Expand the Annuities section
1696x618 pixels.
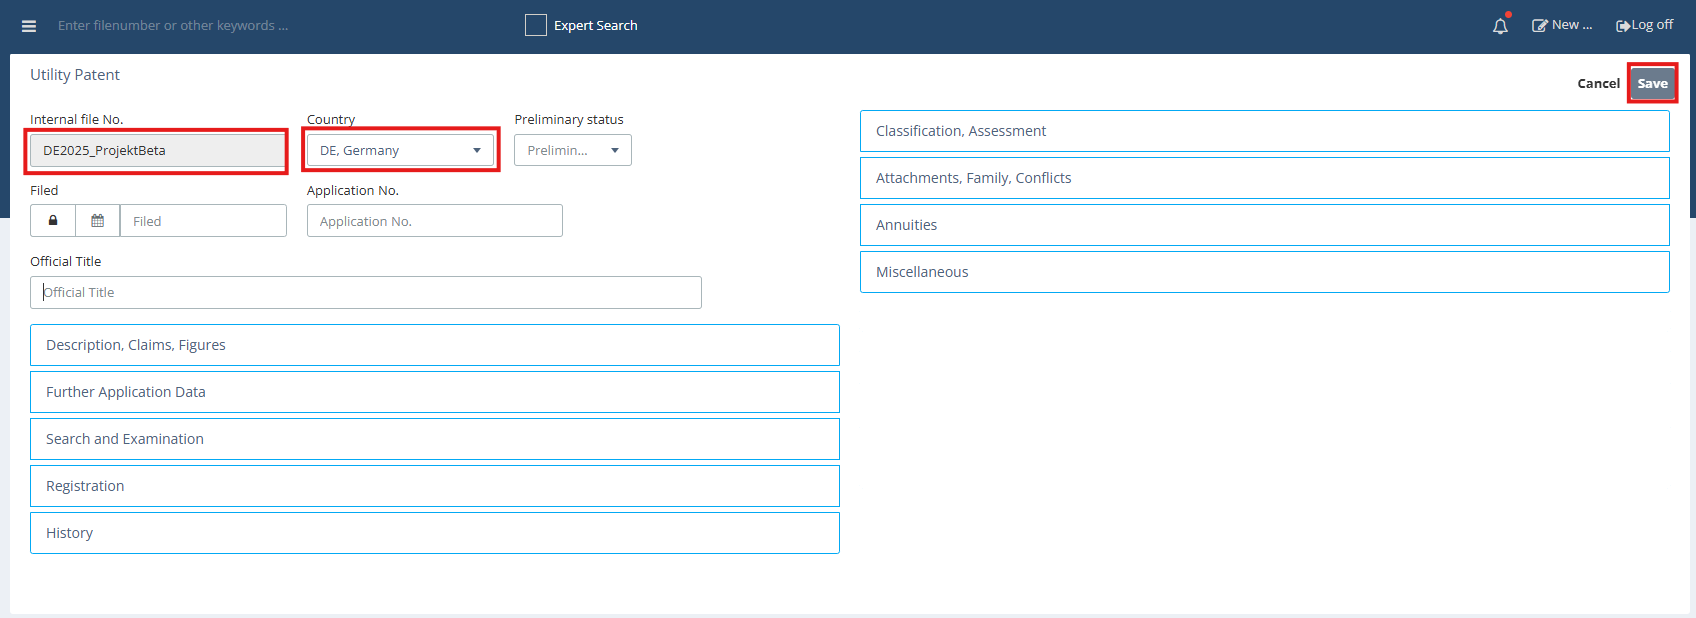click(x=1264, y=225)
